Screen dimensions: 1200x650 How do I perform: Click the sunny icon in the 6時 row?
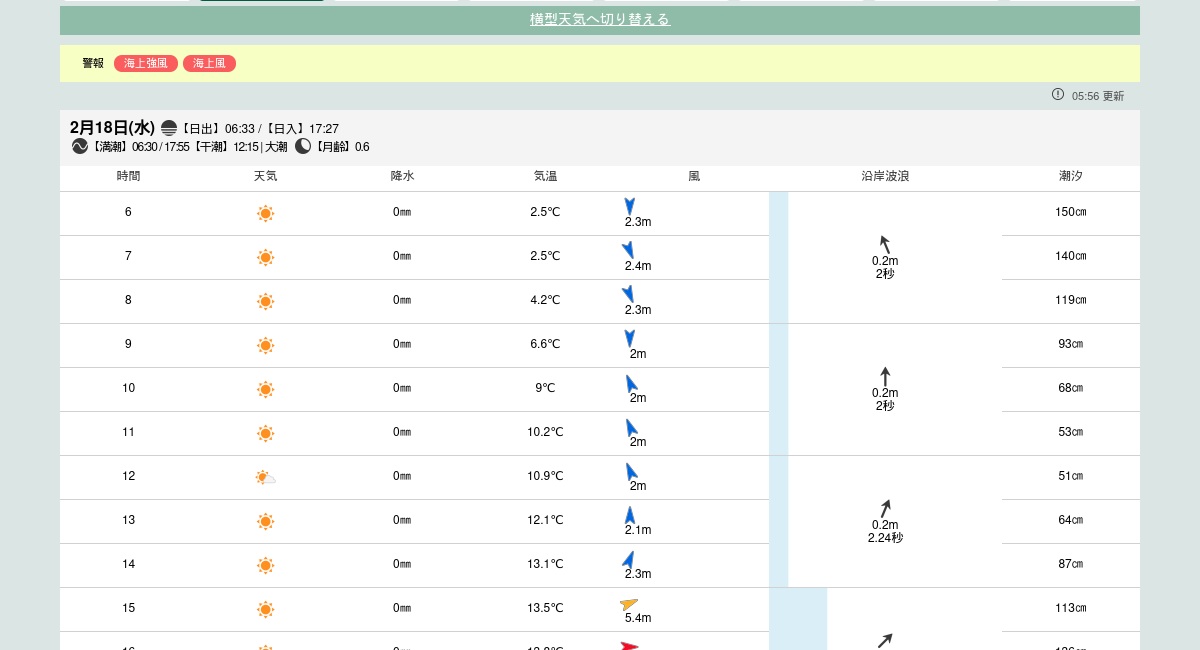click(265, 213)
